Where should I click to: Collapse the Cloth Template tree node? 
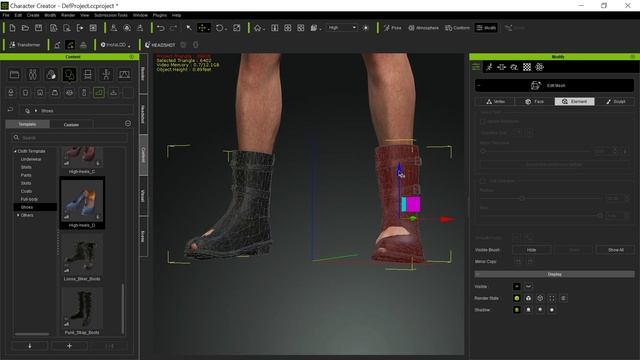click(x=16, y=151)
